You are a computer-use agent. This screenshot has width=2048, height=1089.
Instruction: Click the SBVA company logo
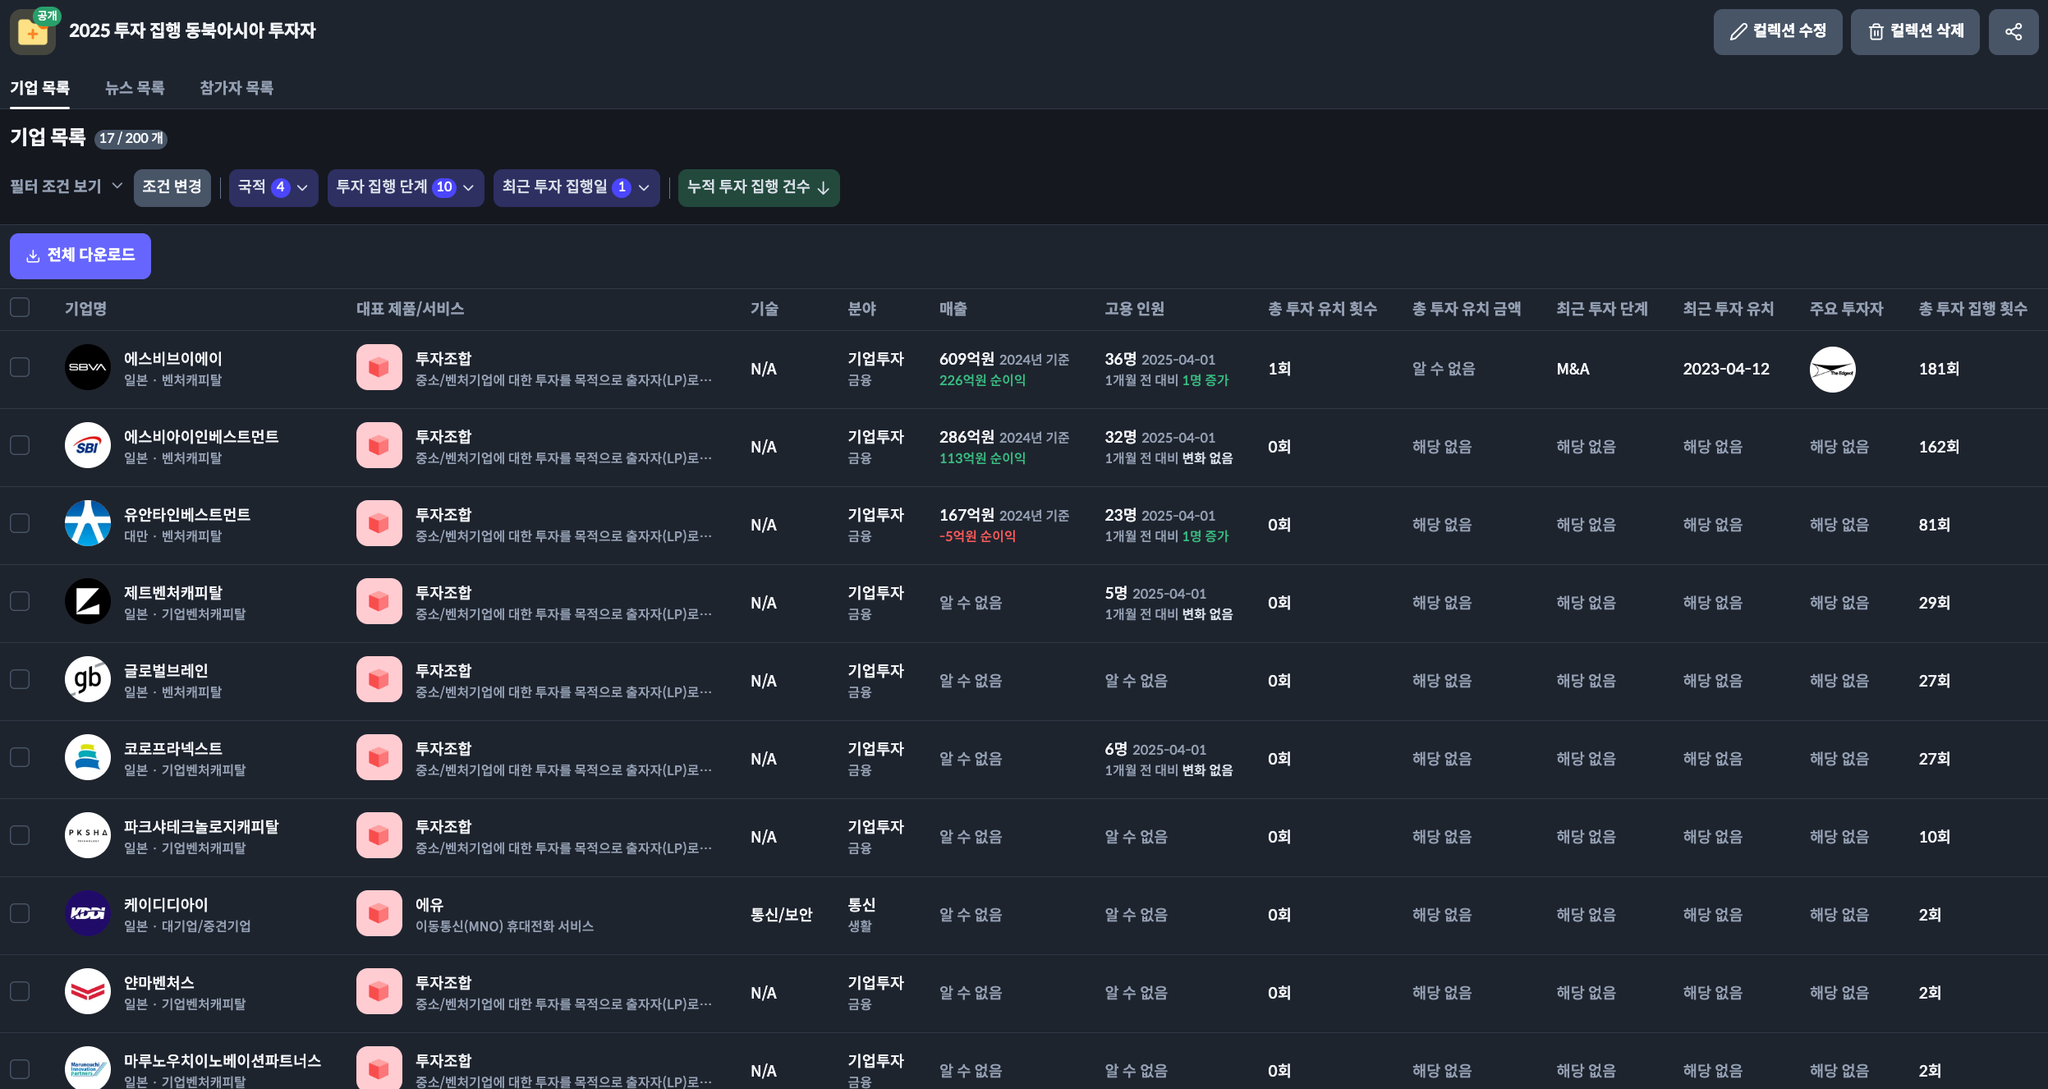(88, 368)
